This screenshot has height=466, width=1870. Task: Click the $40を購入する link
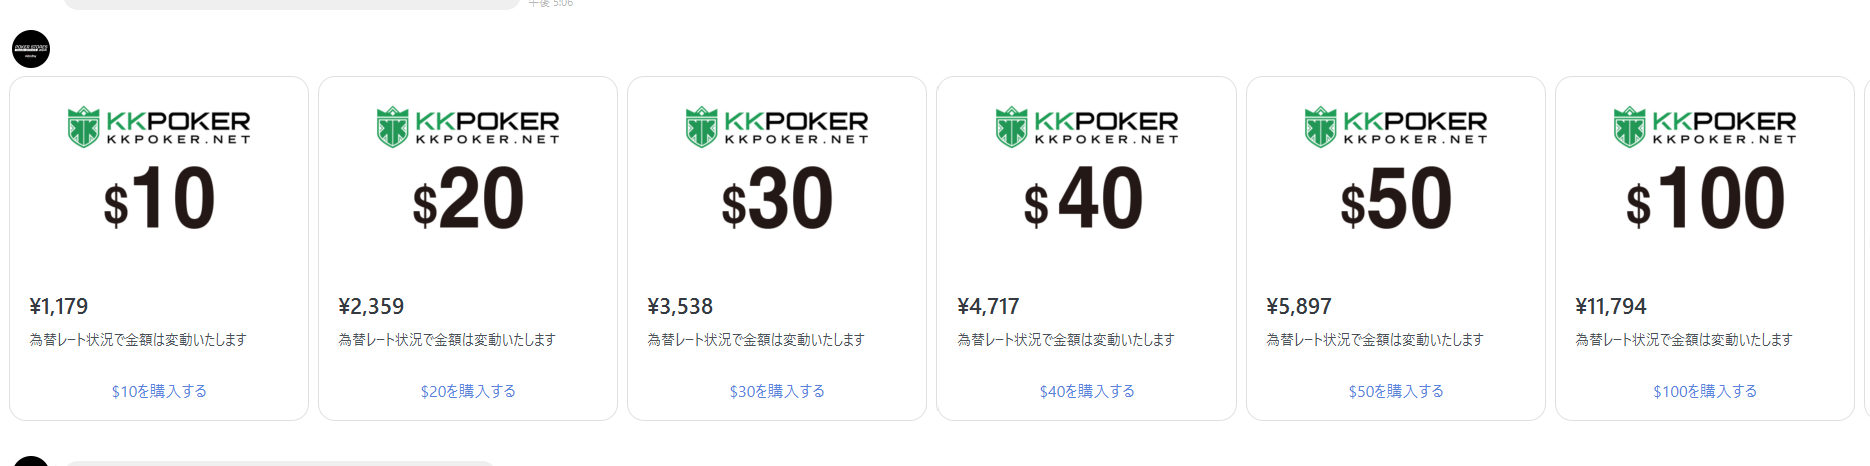coord(1087,391)
